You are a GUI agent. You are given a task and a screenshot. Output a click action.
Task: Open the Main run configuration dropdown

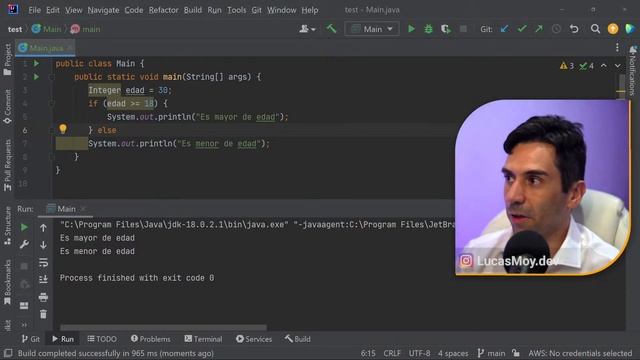[x=372, y=29]
